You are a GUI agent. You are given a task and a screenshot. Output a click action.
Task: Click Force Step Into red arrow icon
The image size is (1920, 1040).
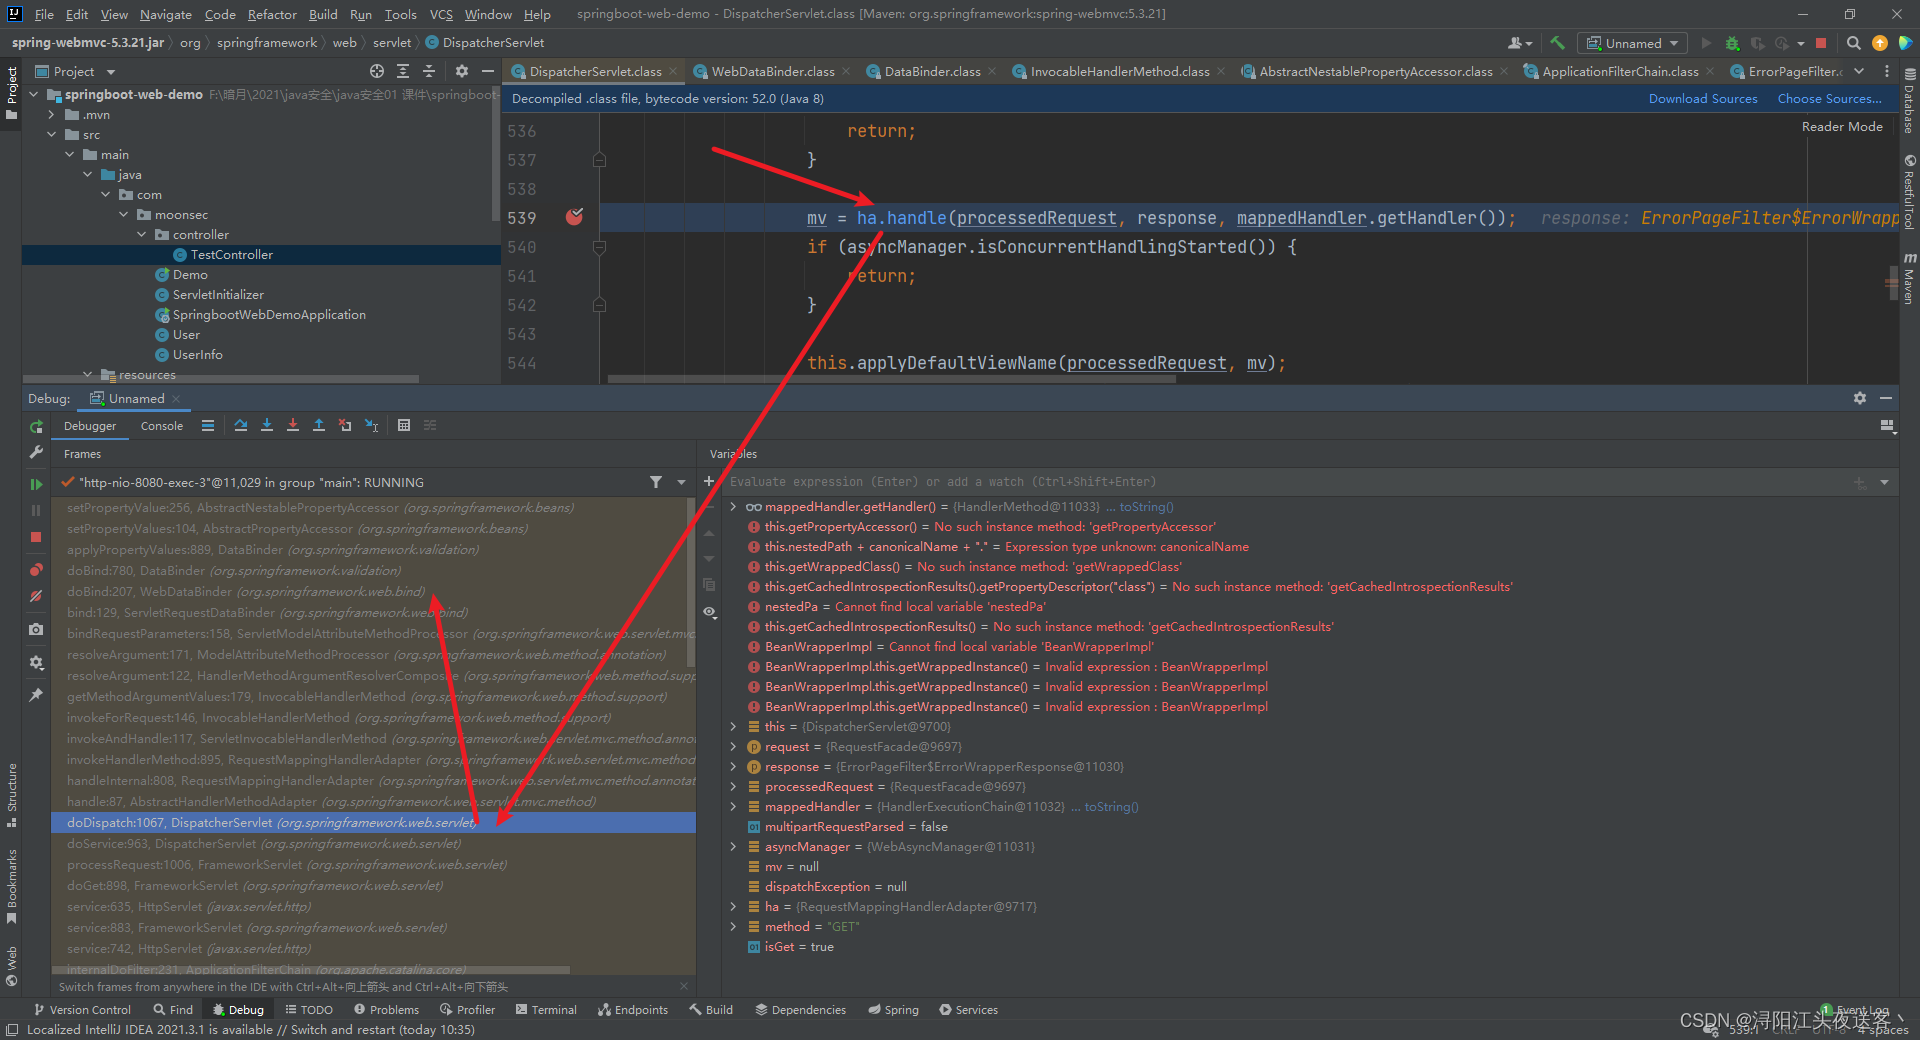[x=293, y=425]
